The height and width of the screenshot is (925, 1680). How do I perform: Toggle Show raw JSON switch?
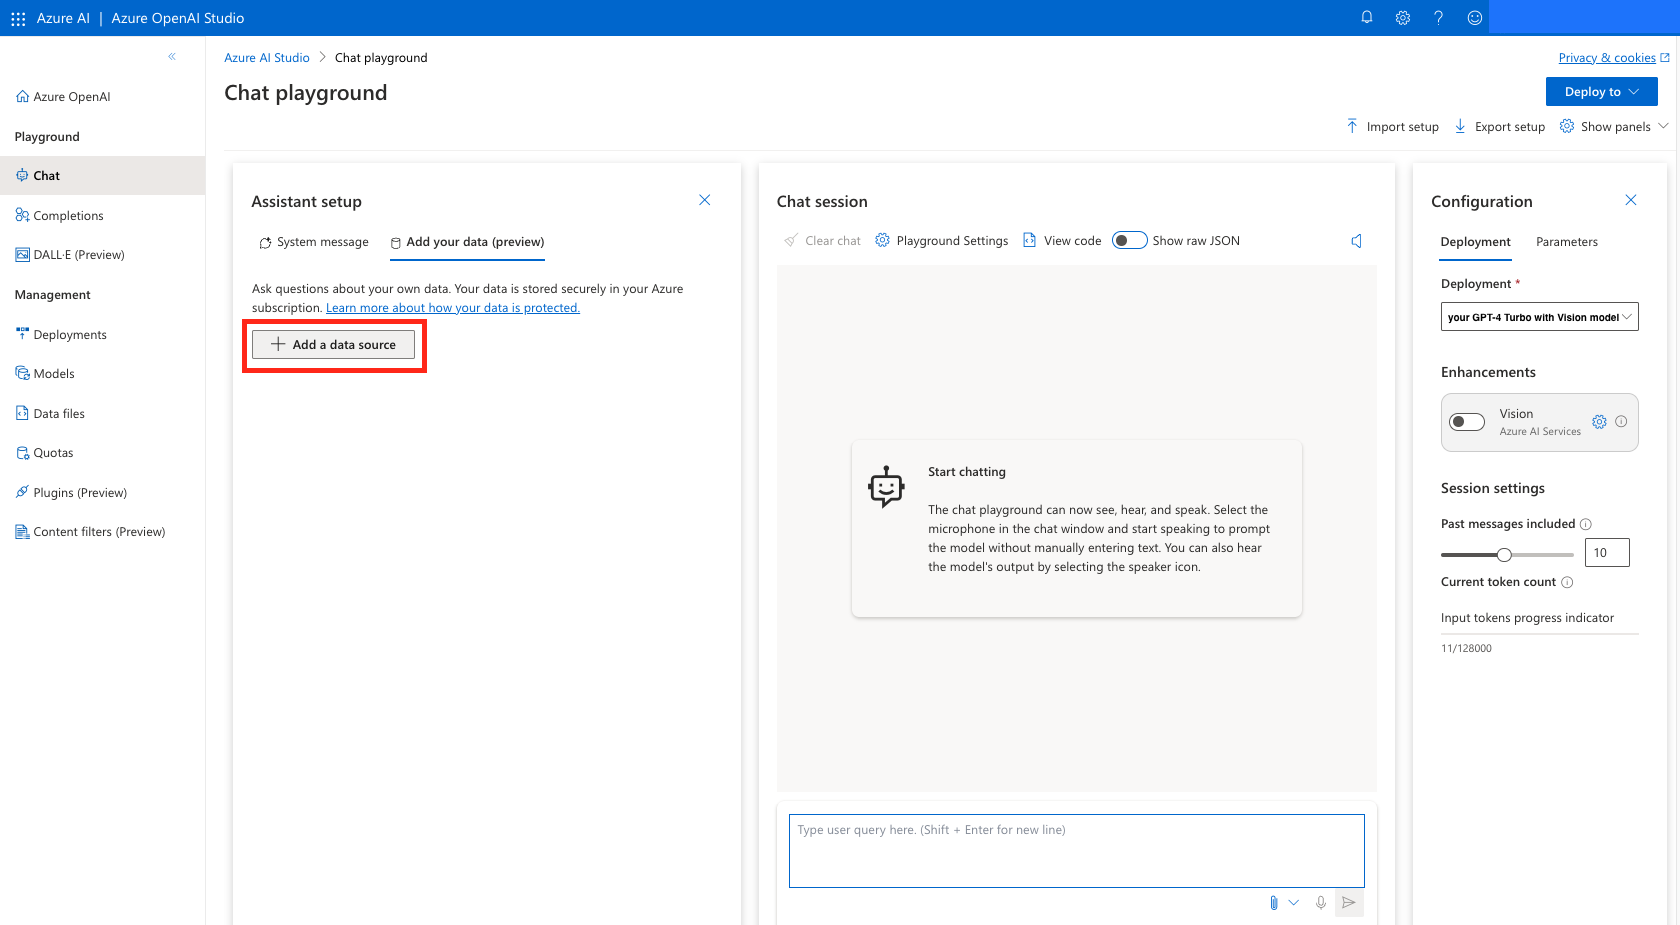point(1130,241)
